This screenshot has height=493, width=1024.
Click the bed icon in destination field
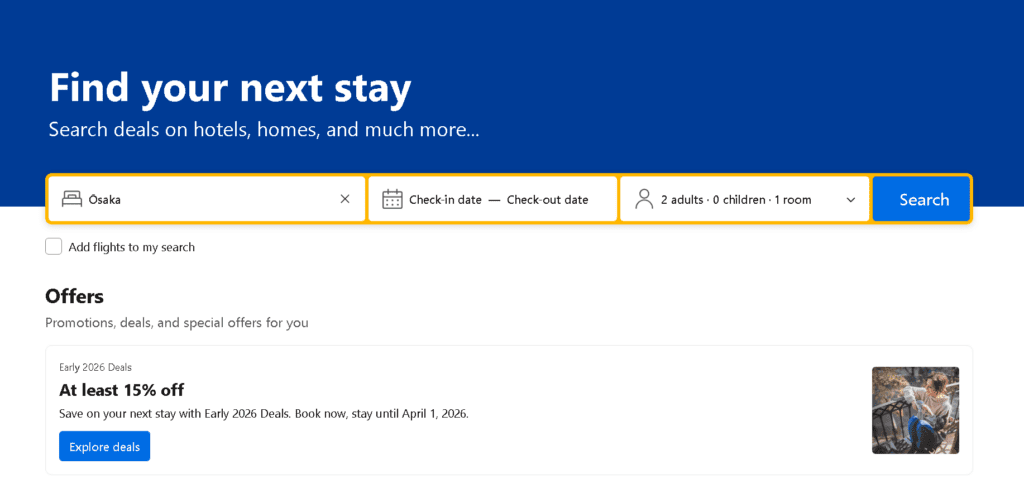71,199
